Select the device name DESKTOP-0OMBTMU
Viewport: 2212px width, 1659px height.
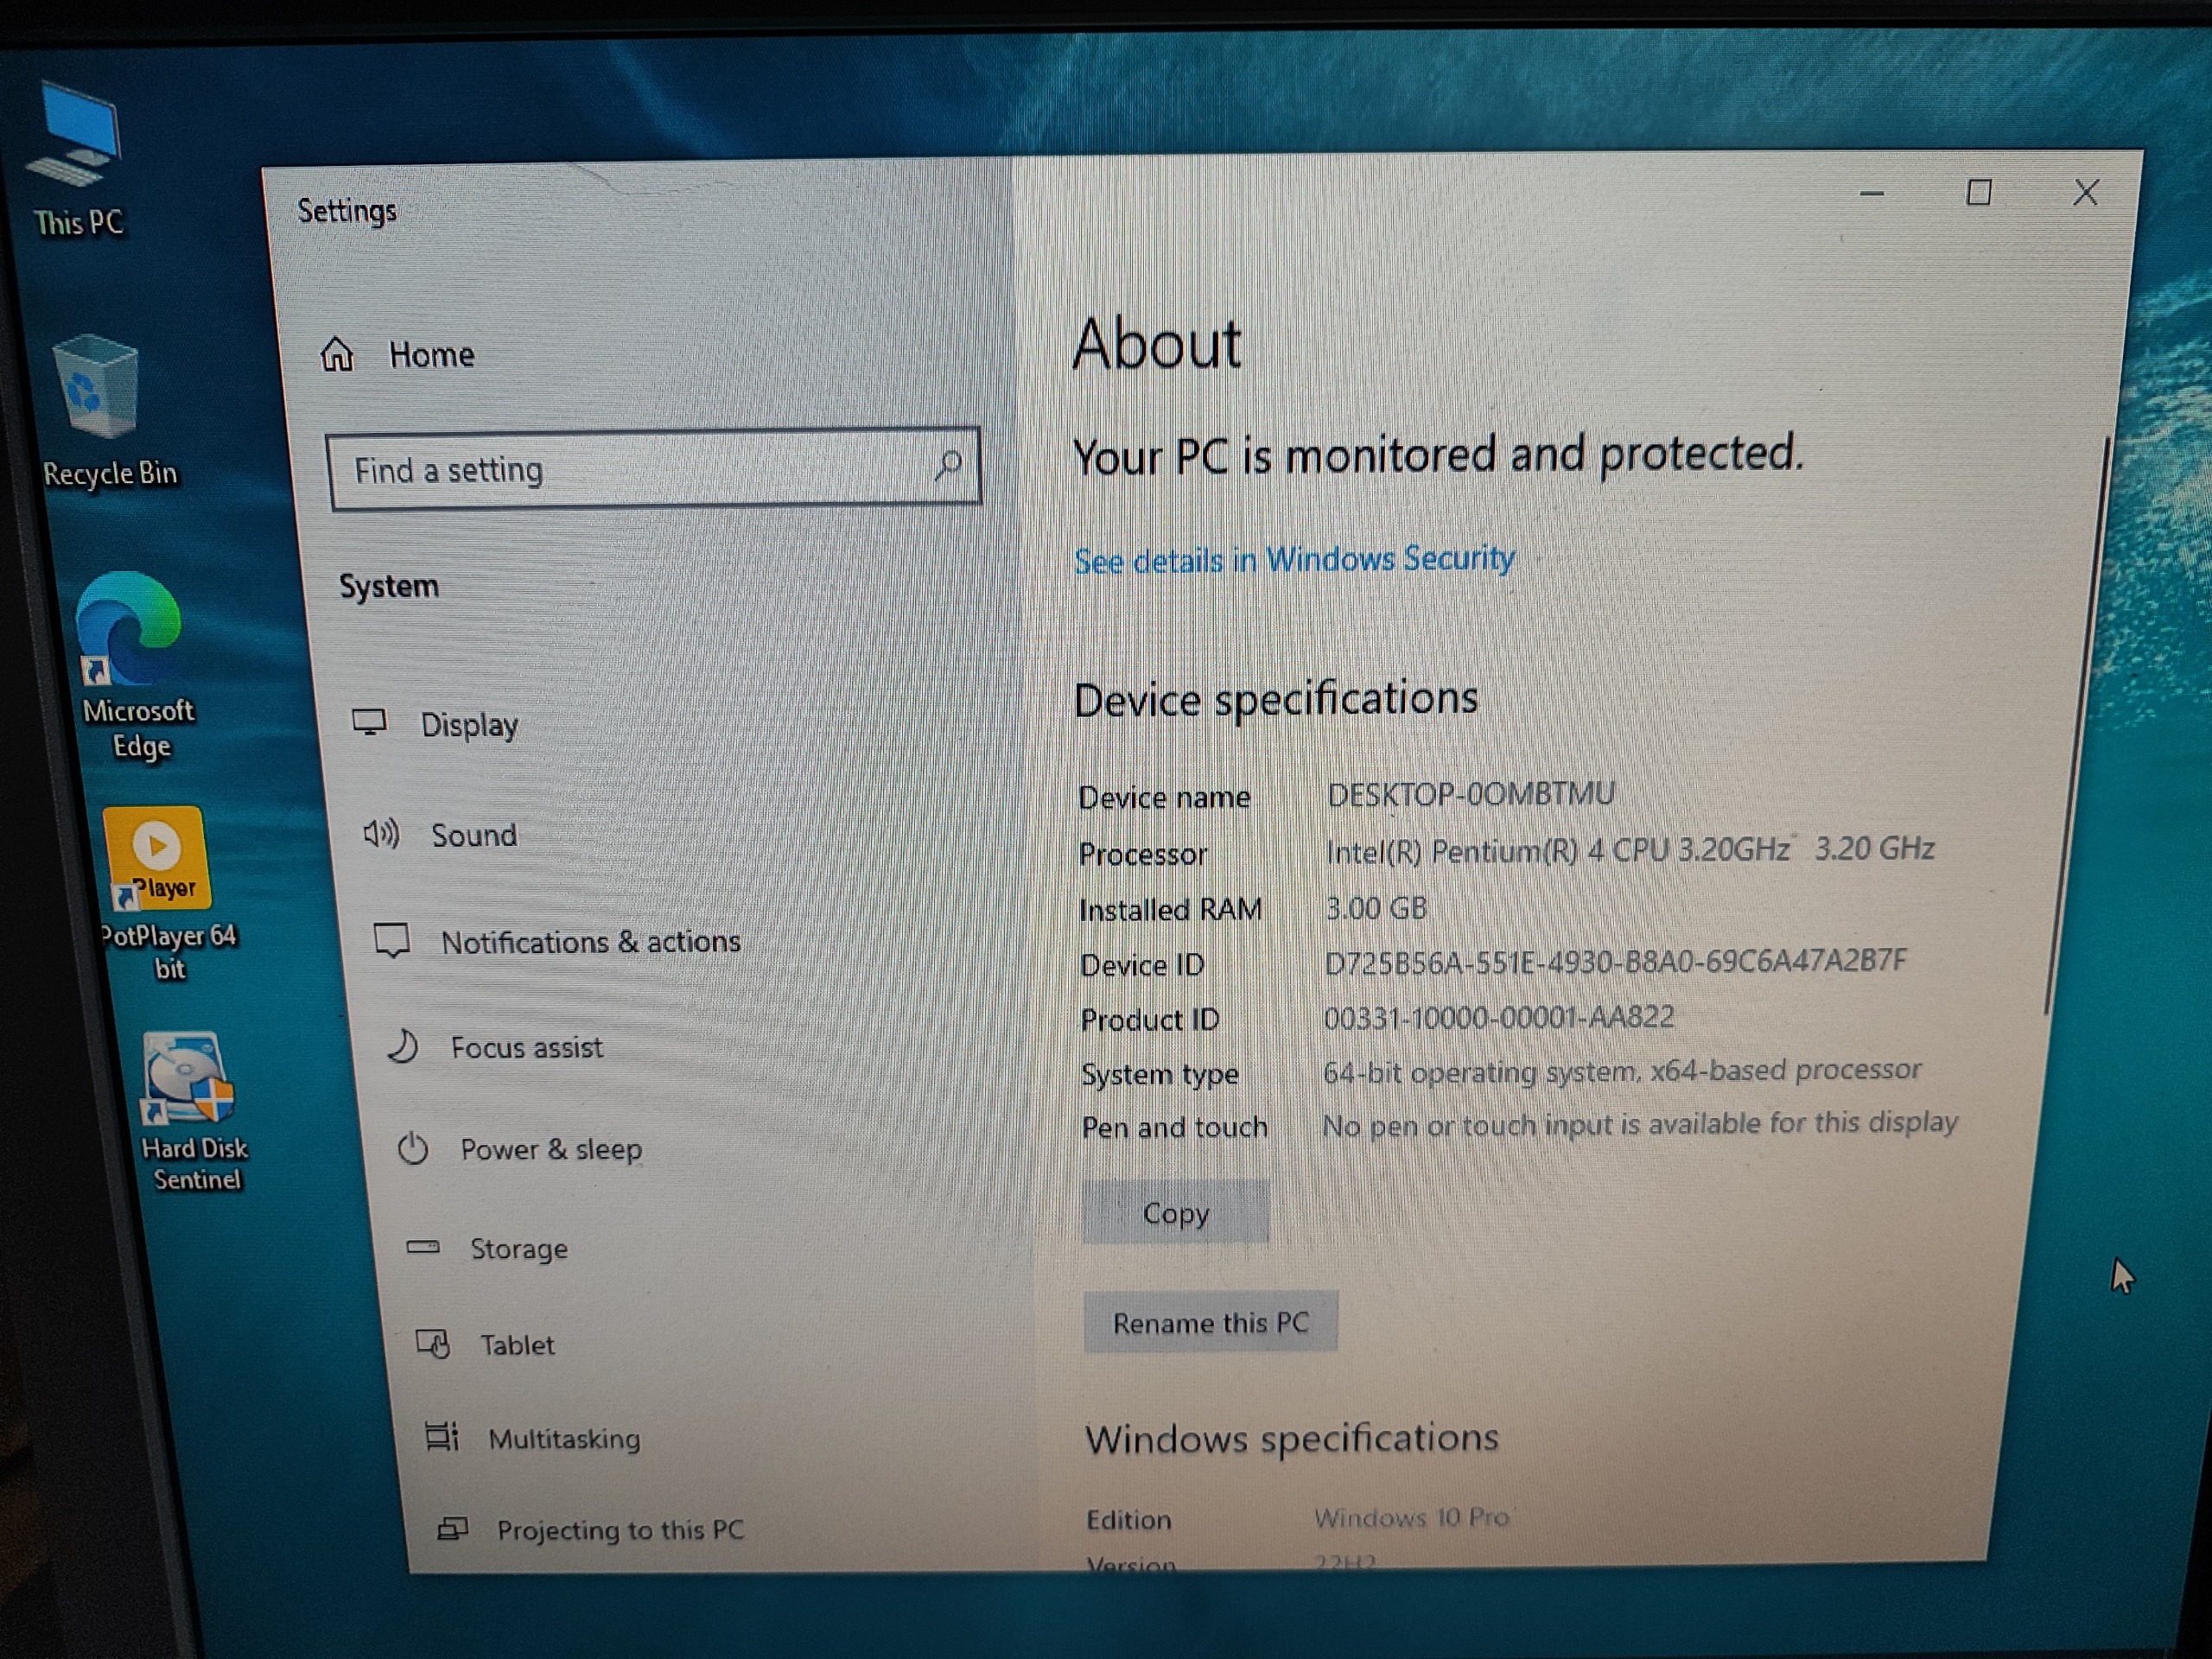(1470, 794)
